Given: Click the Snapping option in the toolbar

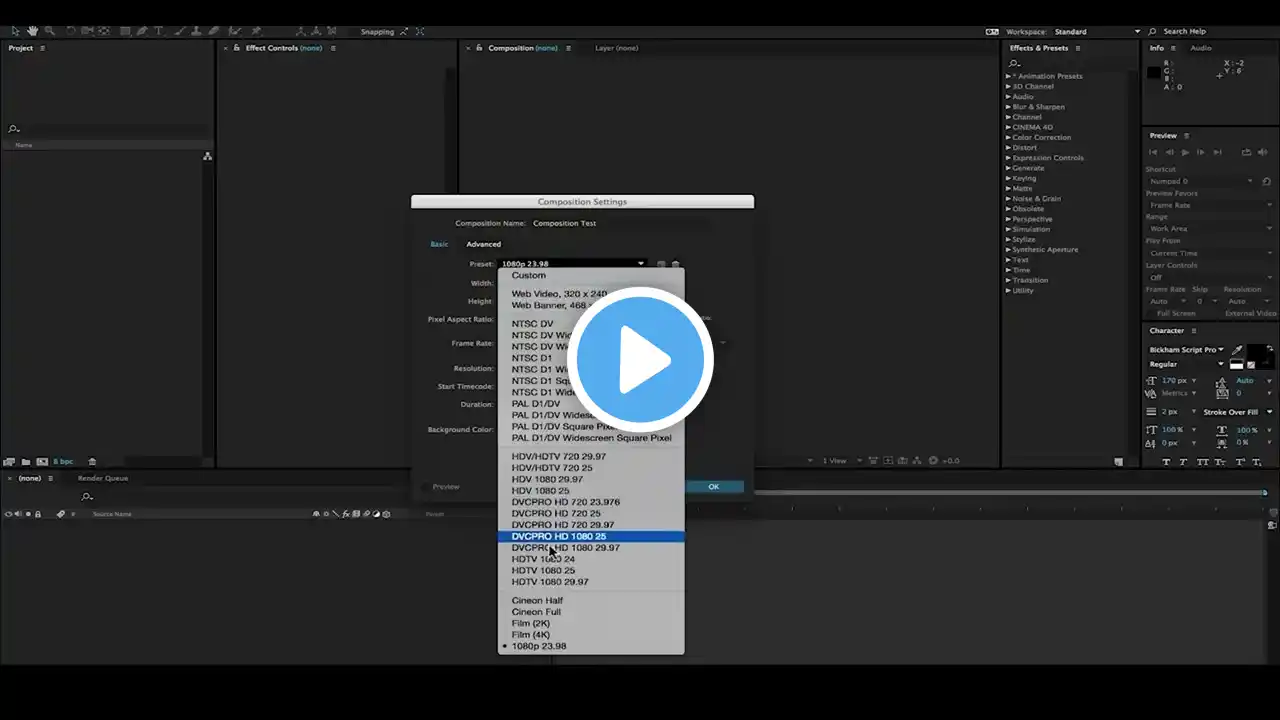Looking at the screenshot, I should pos(377,32).
